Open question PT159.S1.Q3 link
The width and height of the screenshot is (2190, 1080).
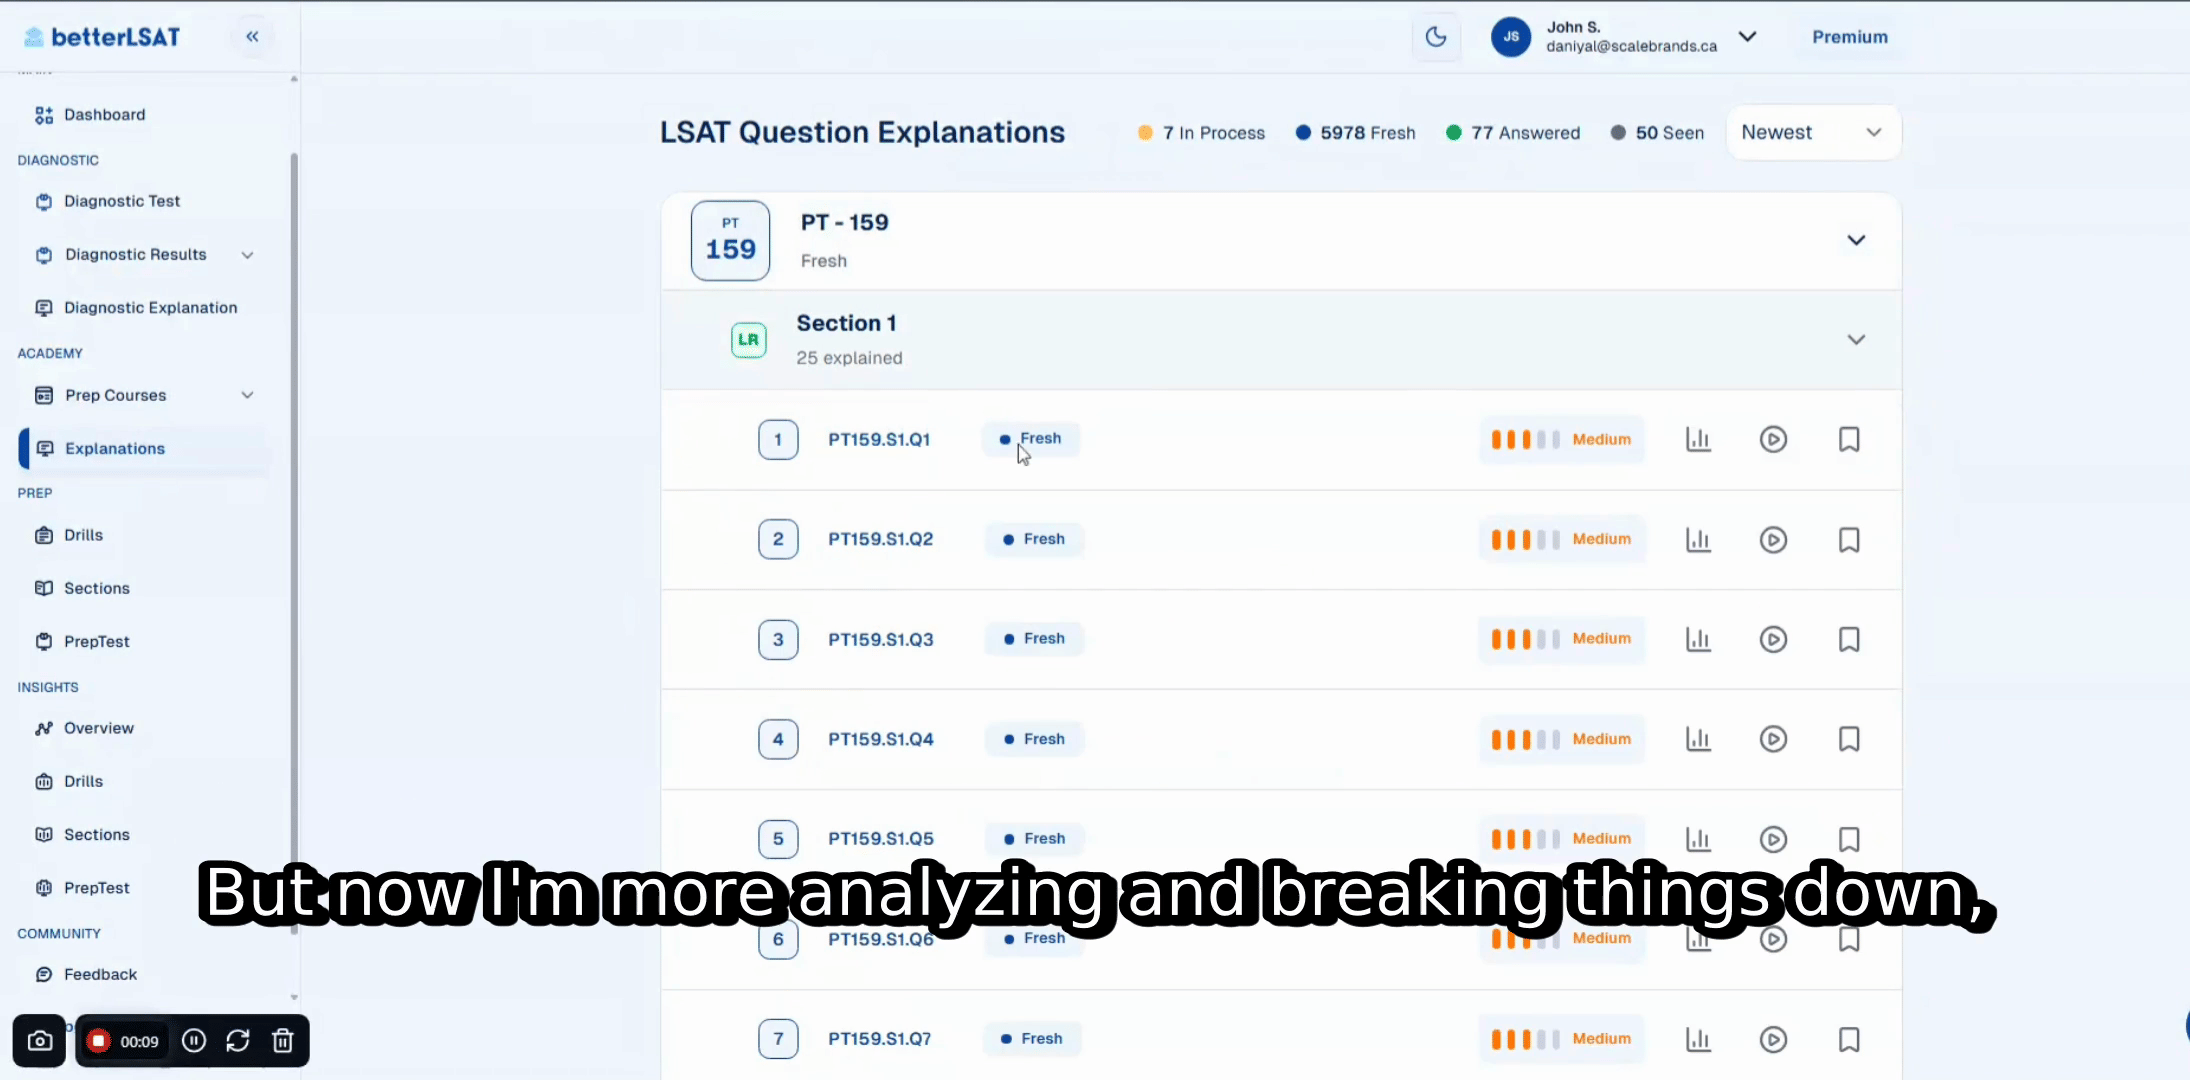880,639
